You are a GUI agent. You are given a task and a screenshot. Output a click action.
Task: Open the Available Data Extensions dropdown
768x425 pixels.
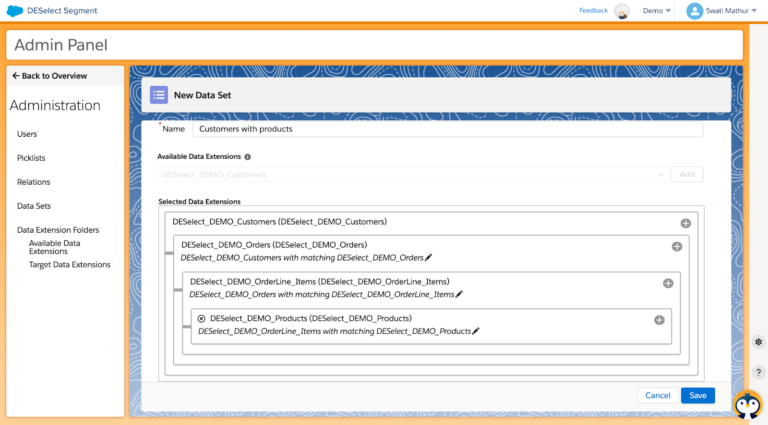[x=411, y=175]
